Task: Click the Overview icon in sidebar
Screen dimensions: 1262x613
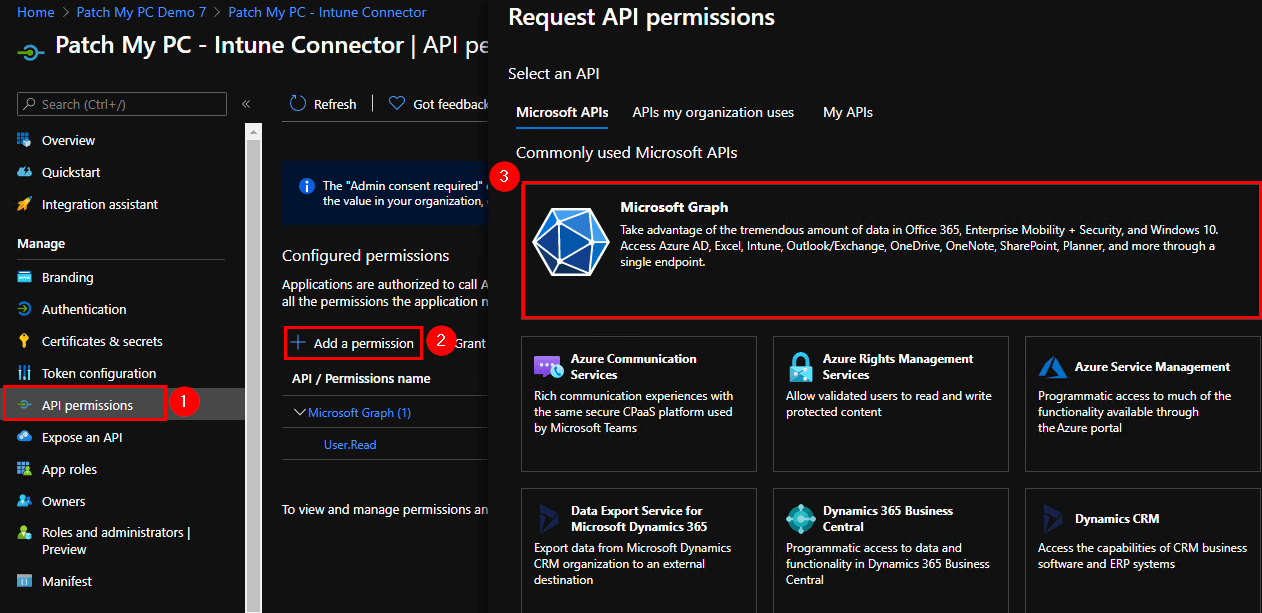Action: click(x=25, y=140)
